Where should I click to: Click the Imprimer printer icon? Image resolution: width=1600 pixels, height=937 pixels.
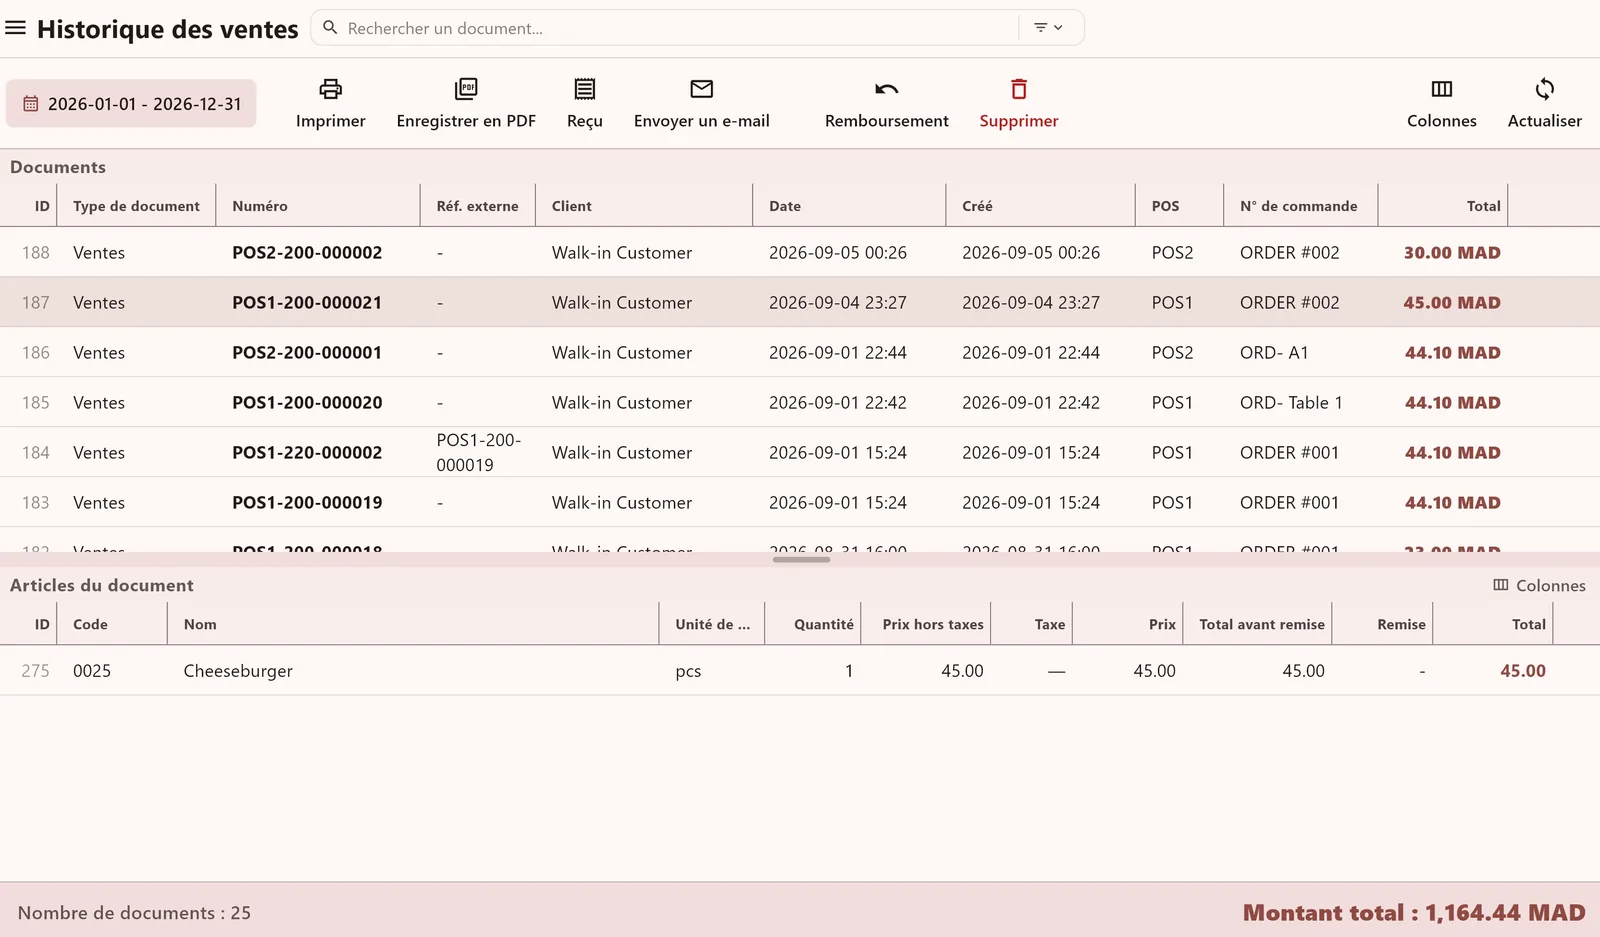tap(330, 89)
